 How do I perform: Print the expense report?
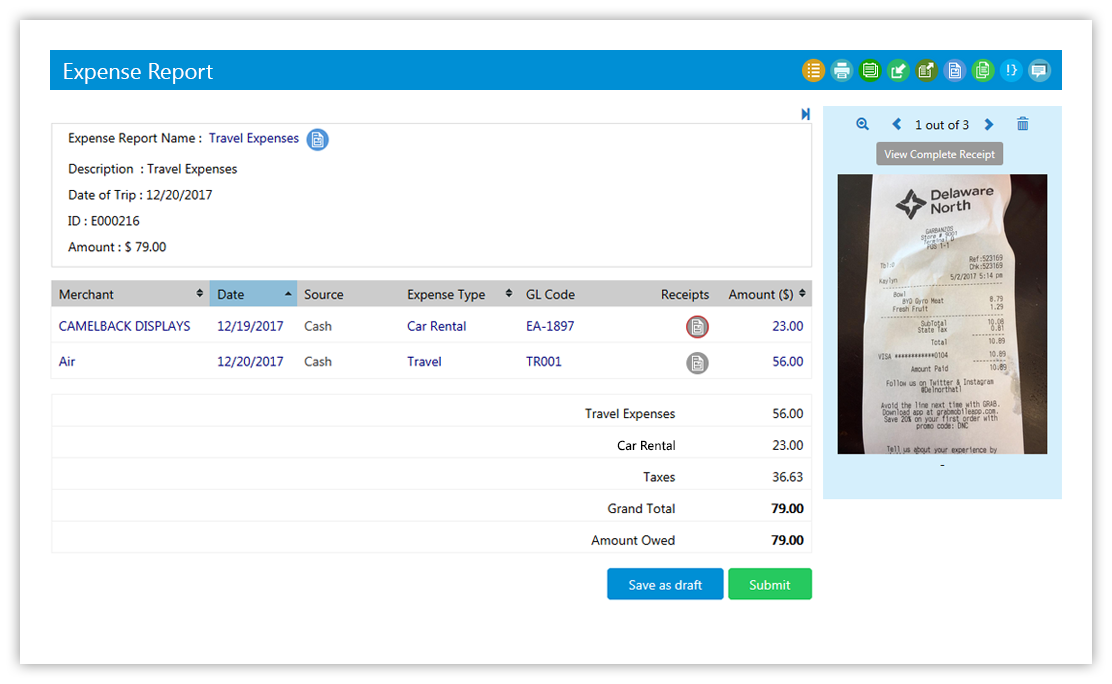pyautogui.click(x=842, y=71)
